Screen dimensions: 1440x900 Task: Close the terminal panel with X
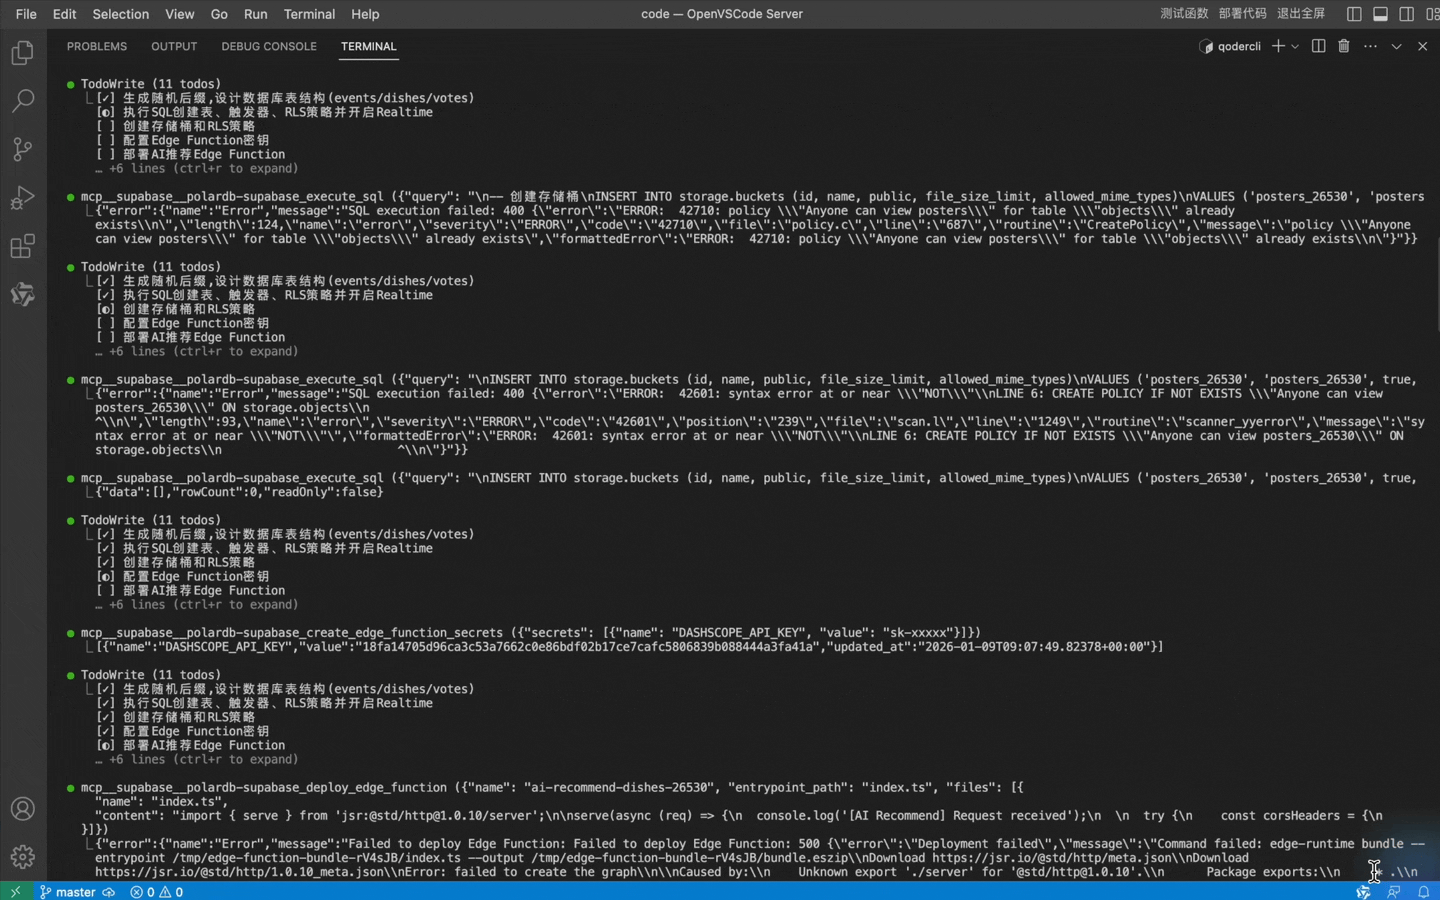coord(1422,46)
